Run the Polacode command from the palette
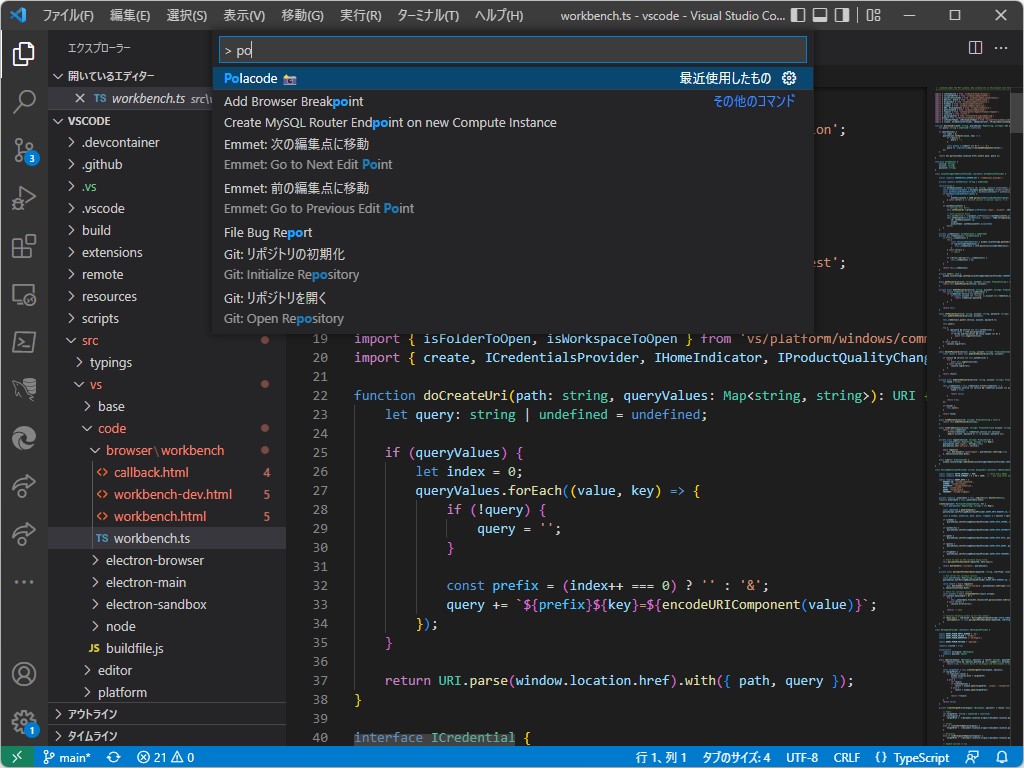1024x768 pixels. [260, 78]
